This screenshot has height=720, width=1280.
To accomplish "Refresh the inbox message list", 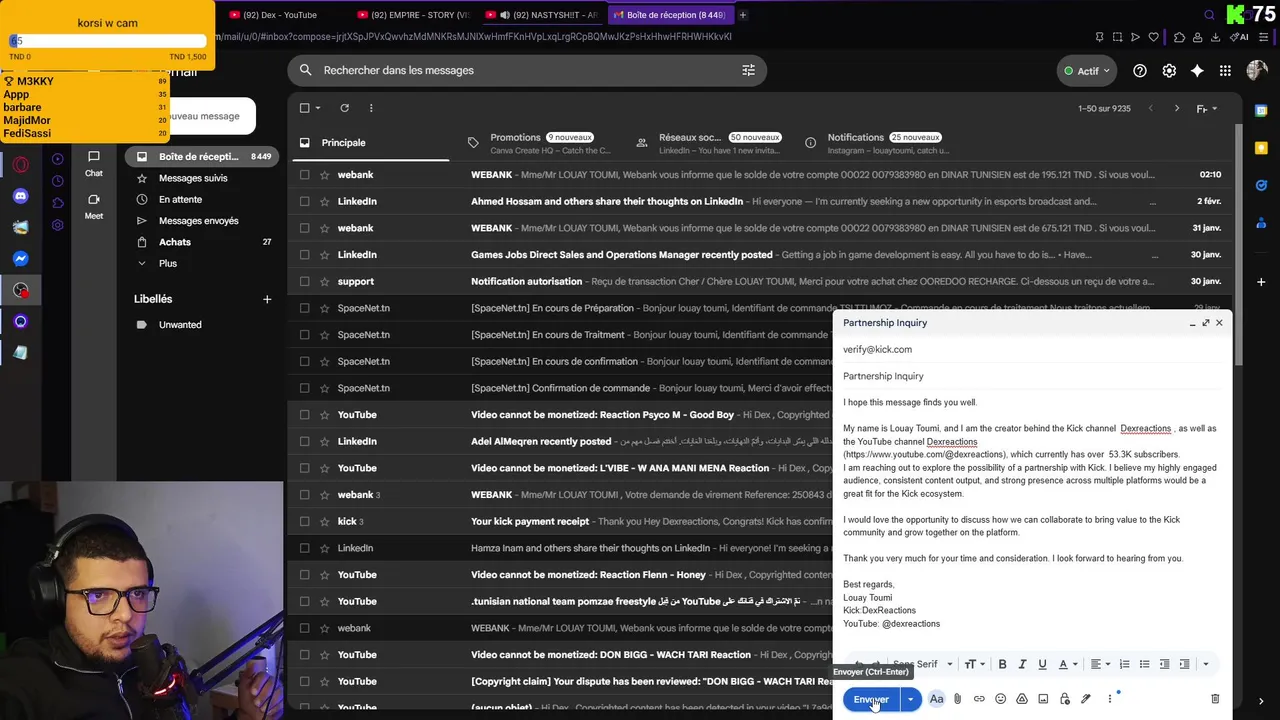I will [344, 108].
